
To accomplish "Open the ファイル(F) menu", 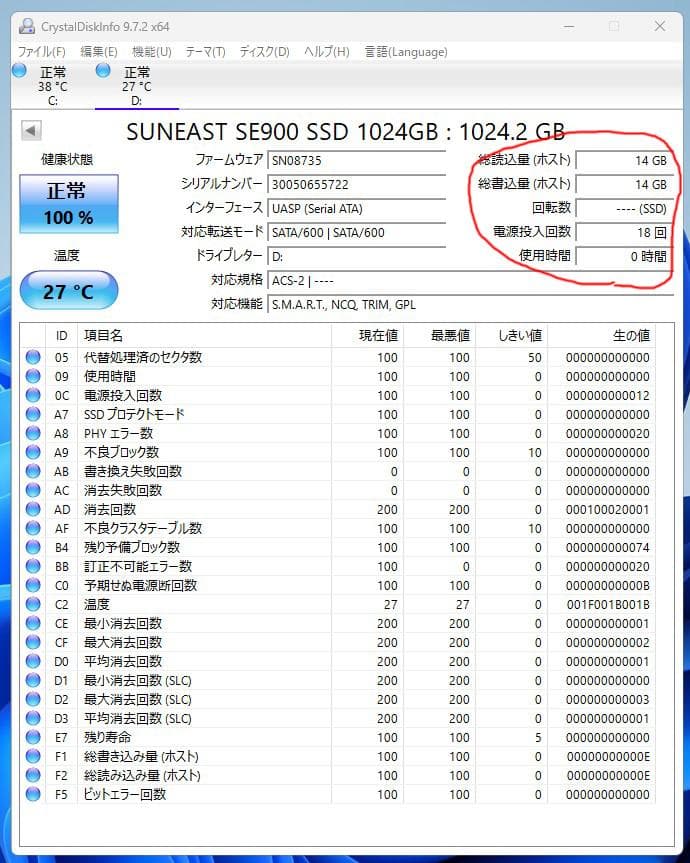I will coord(41,52).
